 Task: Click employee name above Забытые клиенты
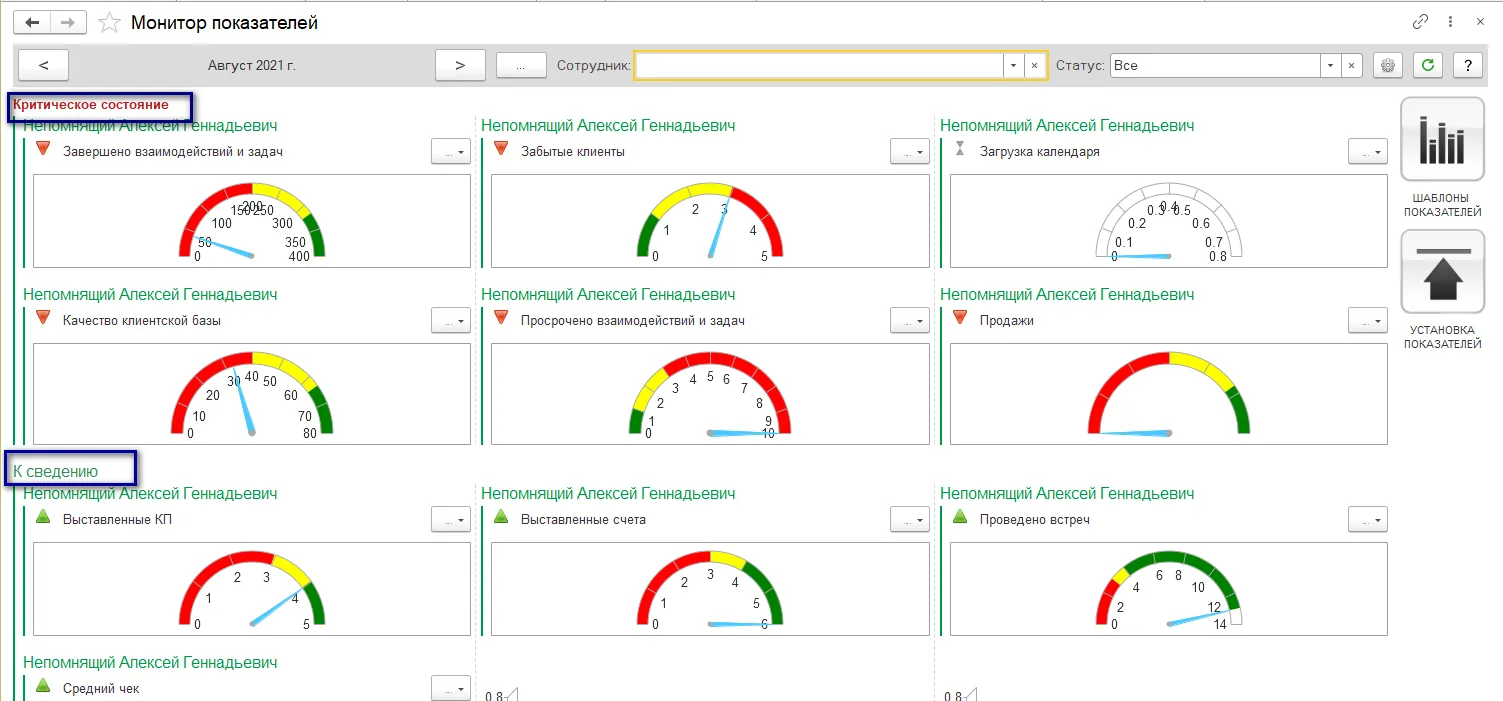[608, 126]
